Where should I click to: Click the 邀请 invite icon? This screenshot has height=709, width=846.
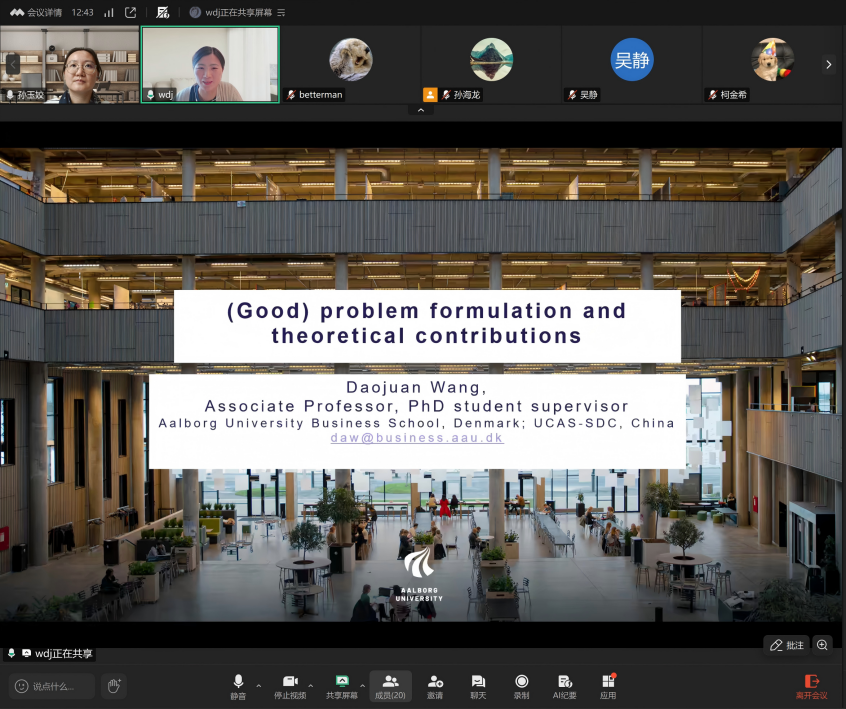[x=435, y=682]
